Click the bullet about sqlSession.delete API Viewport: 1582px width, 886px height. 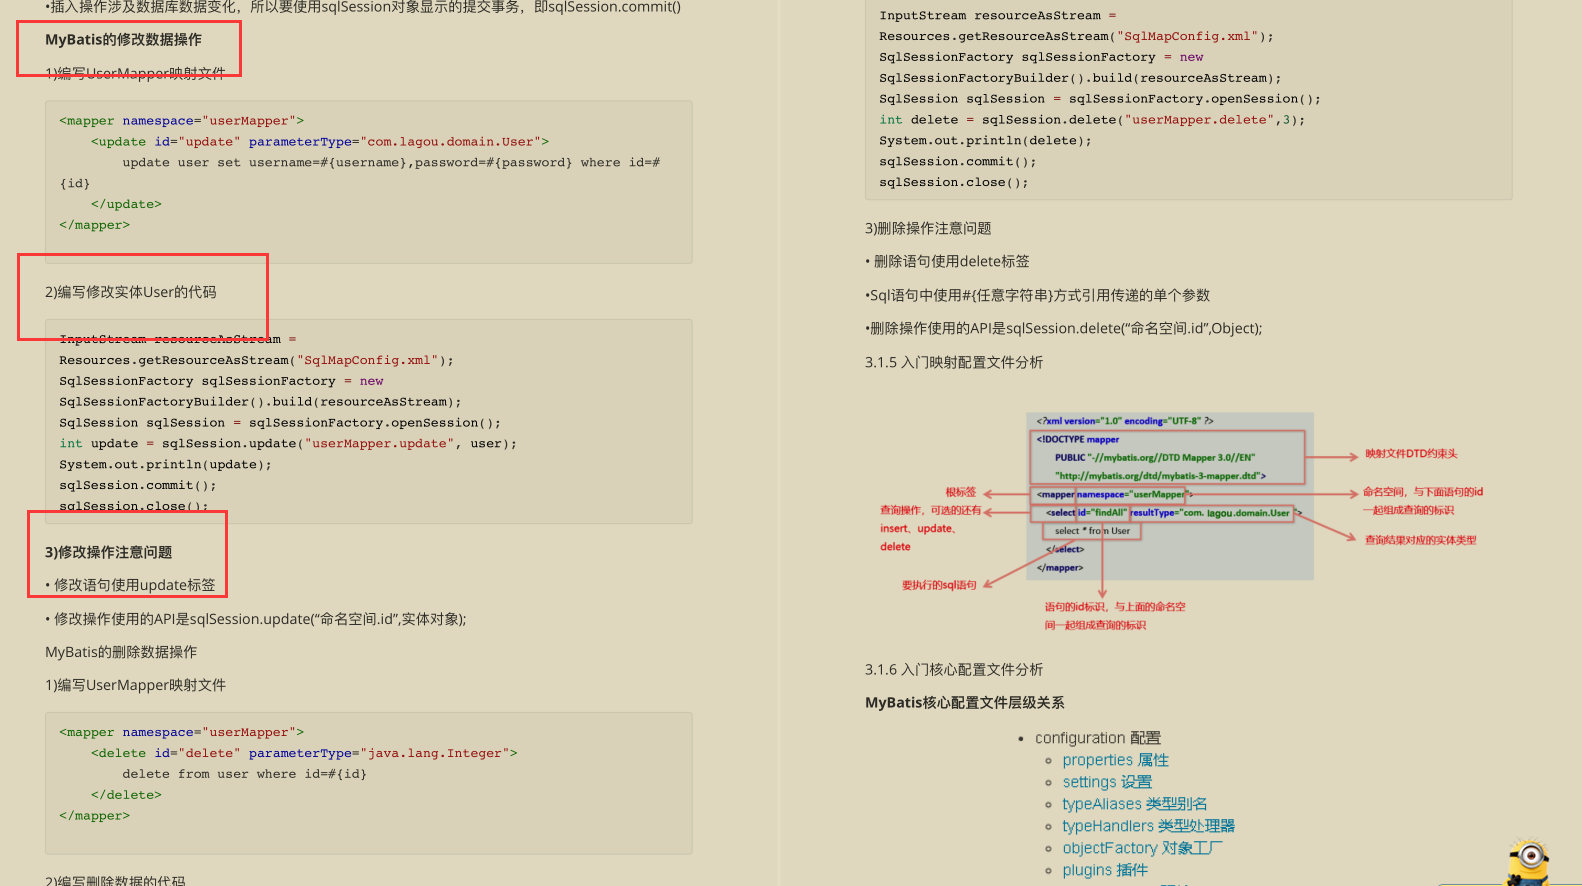(1063, 328)
